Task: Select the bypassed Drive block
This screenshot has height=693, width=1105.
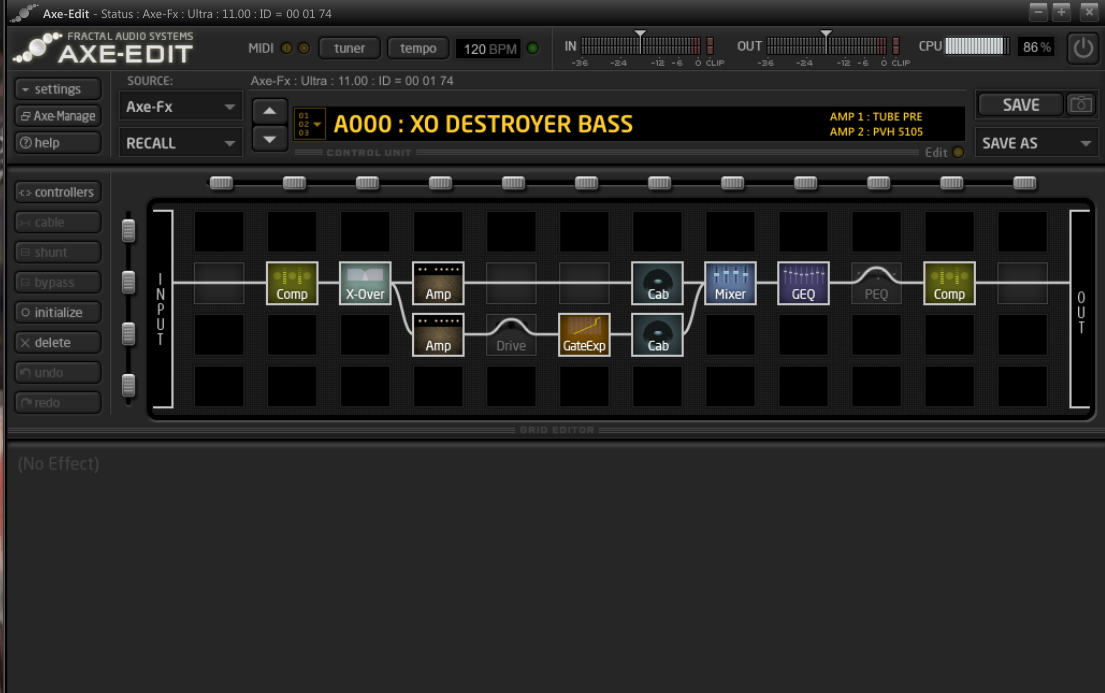Action: (x=511, y=335)
